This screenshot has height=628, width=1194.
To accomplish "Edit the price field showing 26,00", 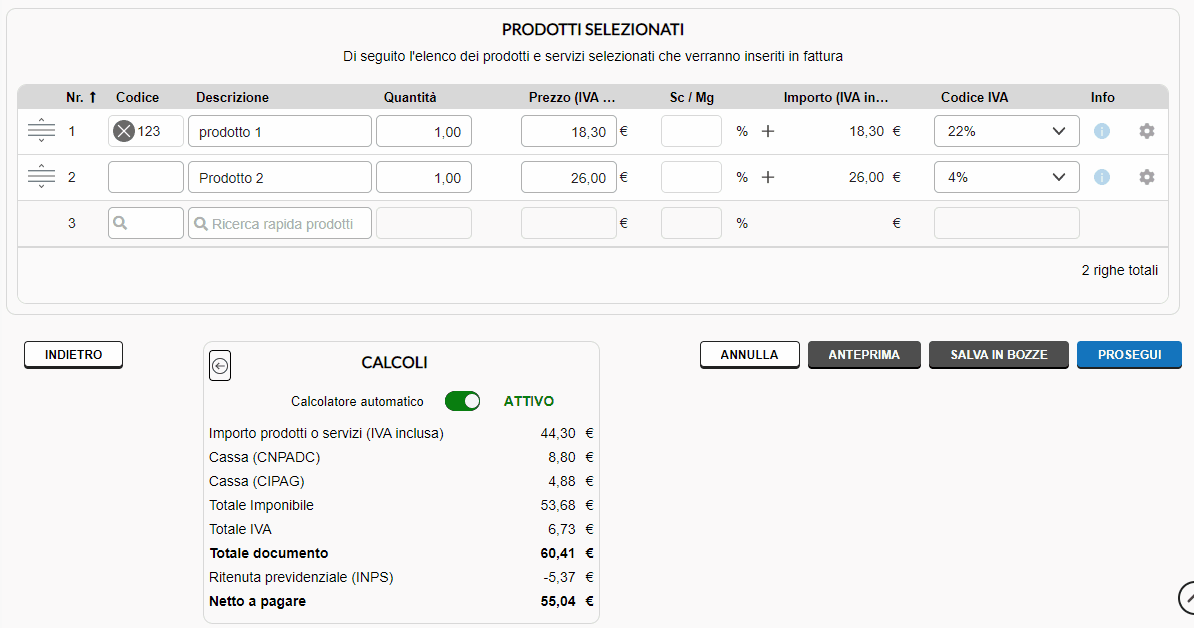I will 568,177.
